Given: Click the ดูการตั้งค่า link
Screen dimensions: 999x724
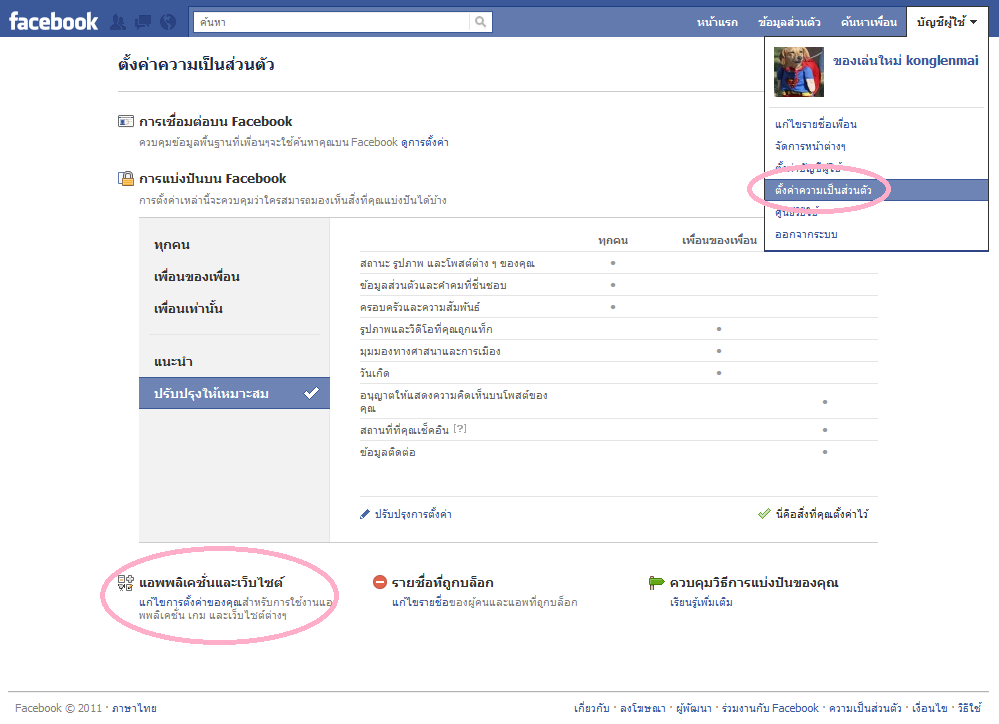Looking at the screenshot, I should (424, 142).
